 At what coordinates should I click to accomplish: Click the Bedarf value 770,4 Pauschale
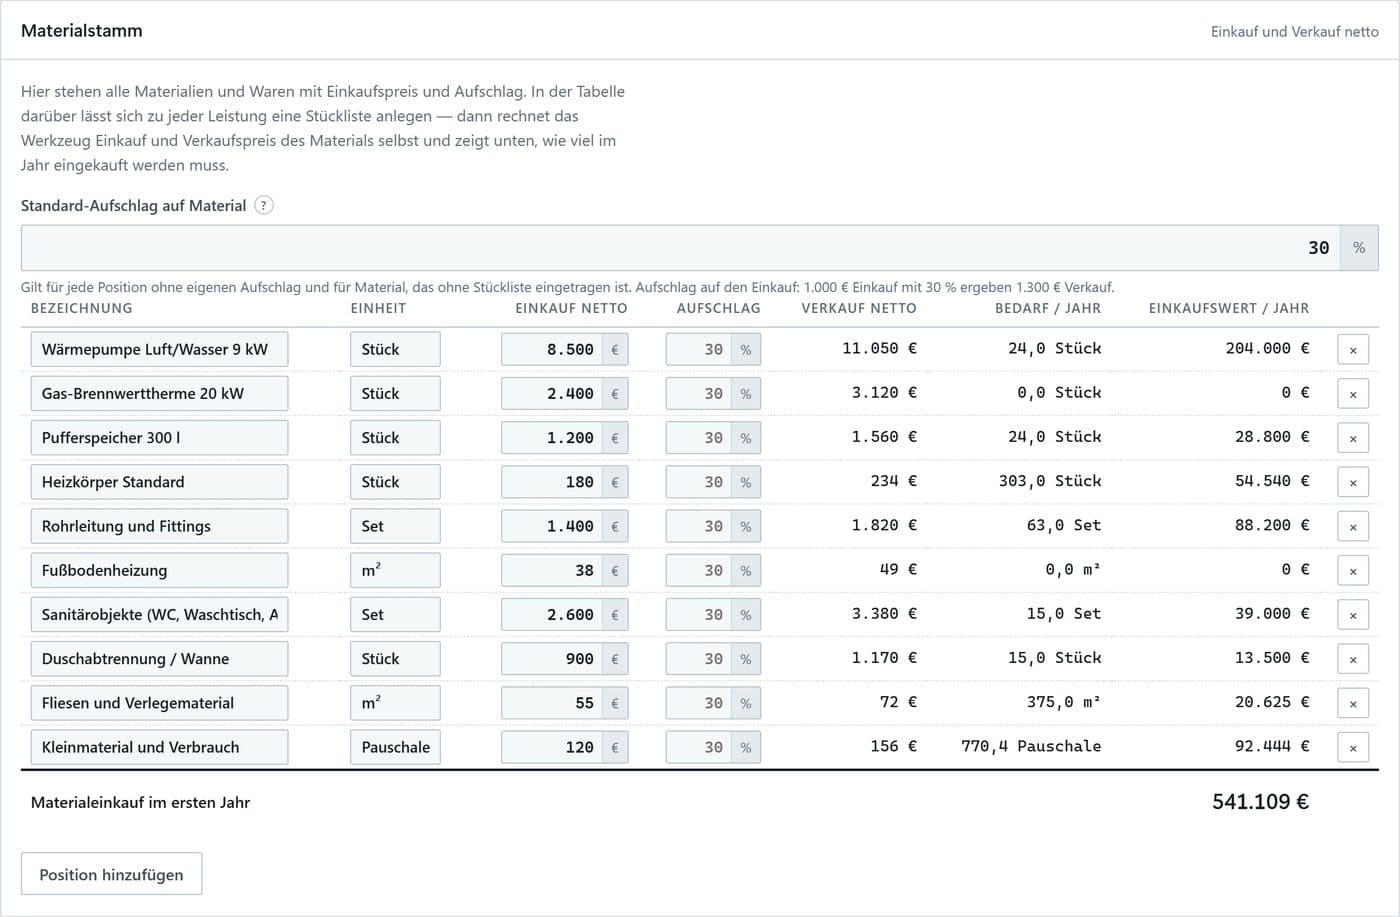coord(1031,746)
